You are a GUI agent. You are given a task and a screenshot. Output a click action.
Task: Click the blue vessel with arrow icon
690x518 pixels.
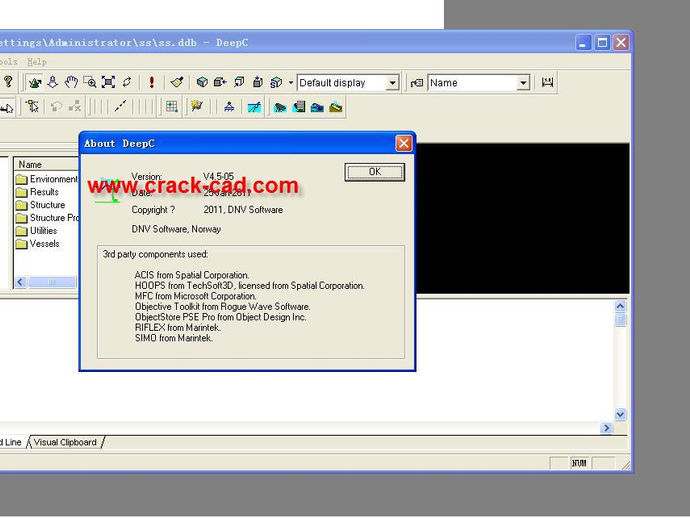tap(317, 107)
